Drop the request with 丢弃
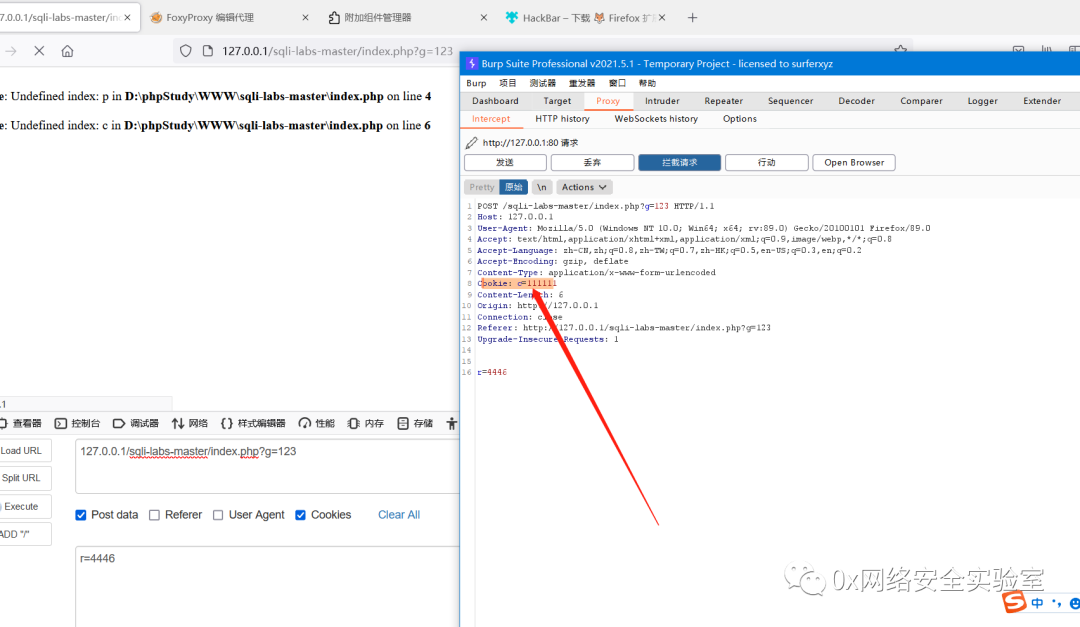This screenshot has height=627, width=1080. tap(592, 163)
